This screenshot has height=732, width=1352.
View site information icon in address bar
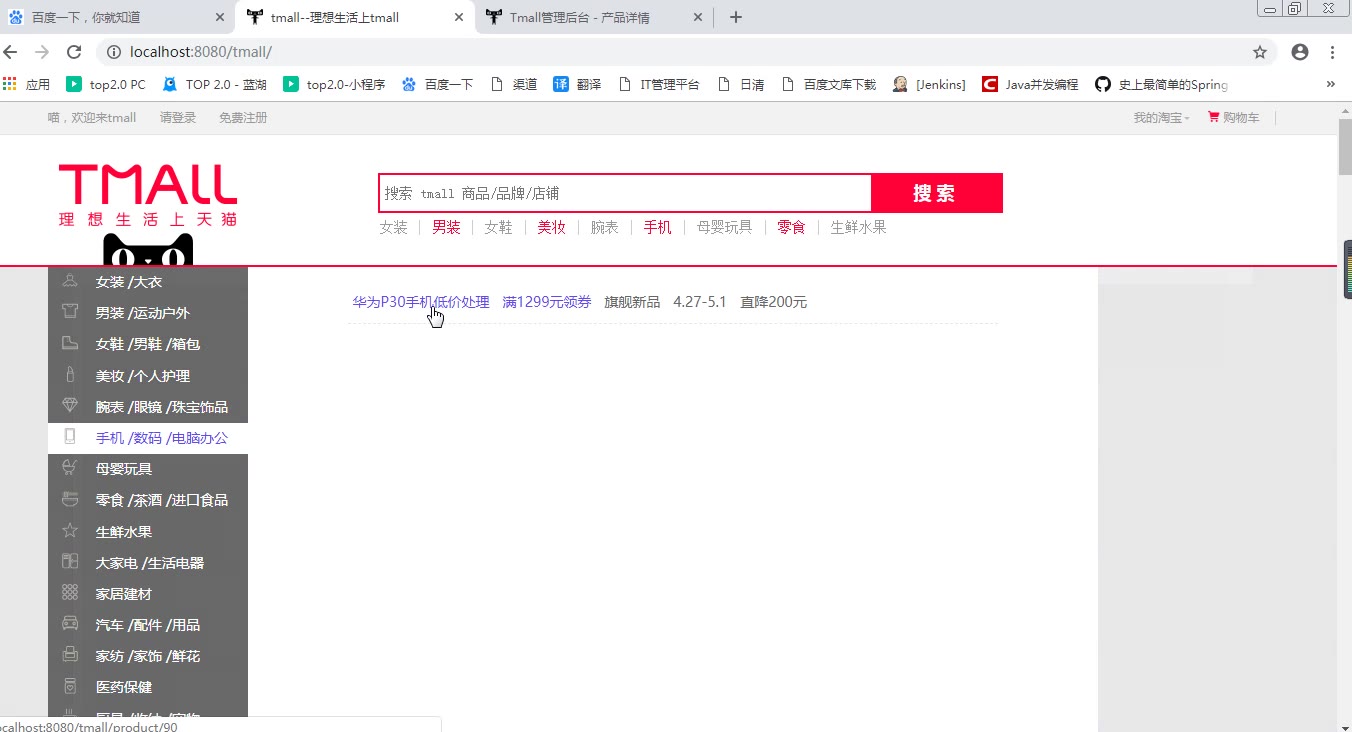tap(113, 52)
